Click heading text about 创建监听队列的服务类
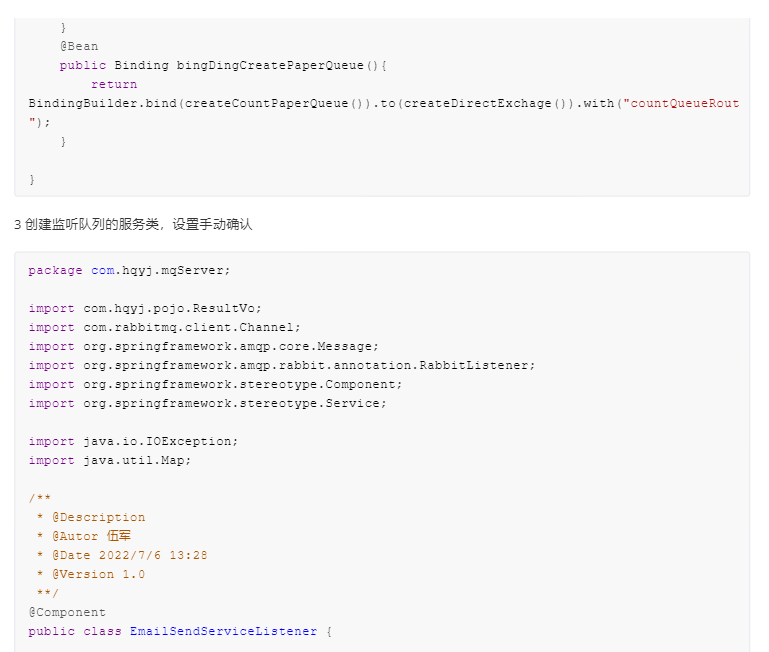The height and width of the screenshot is (652, 769). [x=133, y=225]
